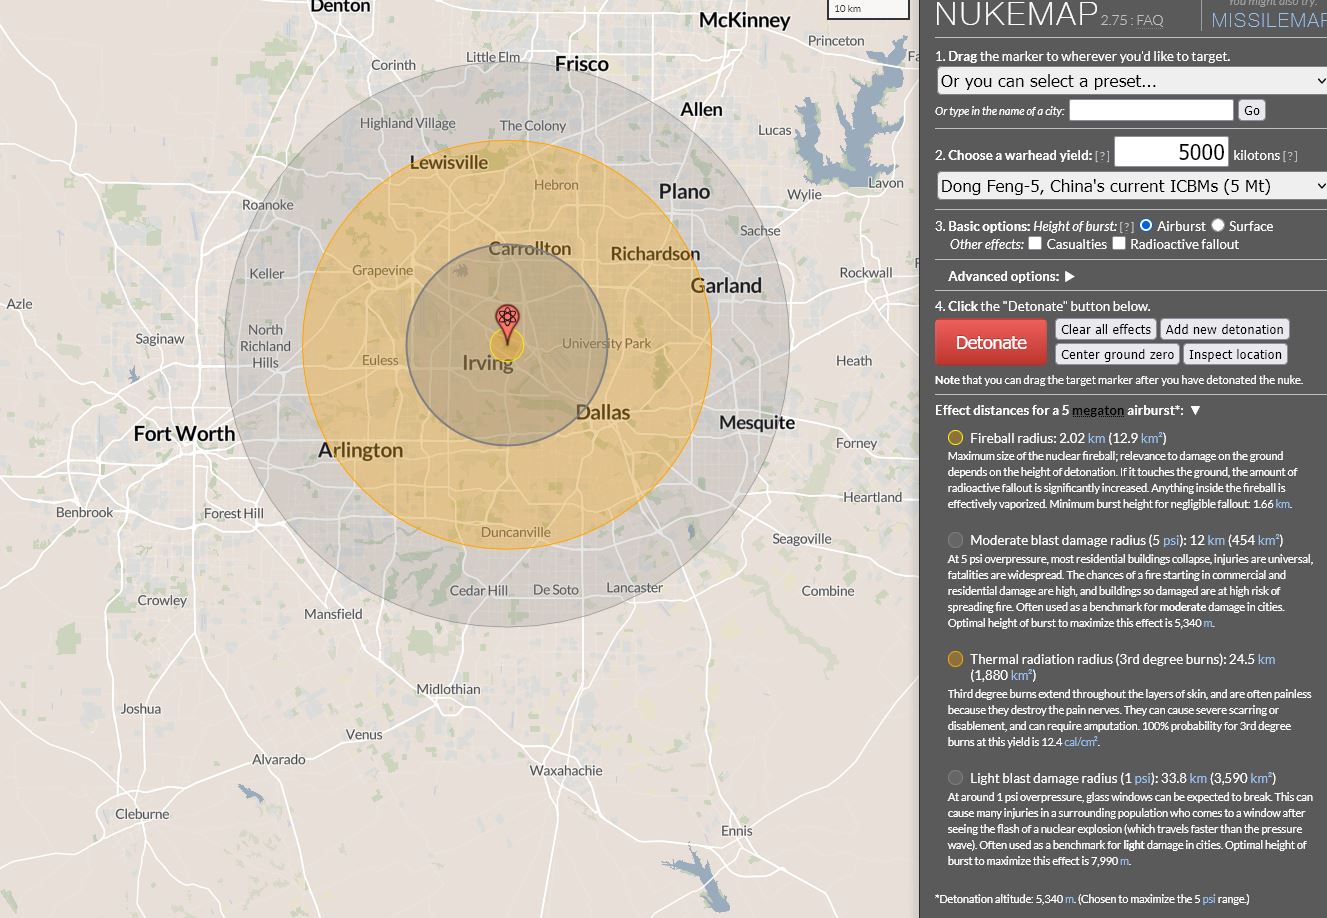Click the help [?] next to kilotons

[1290, 156]
